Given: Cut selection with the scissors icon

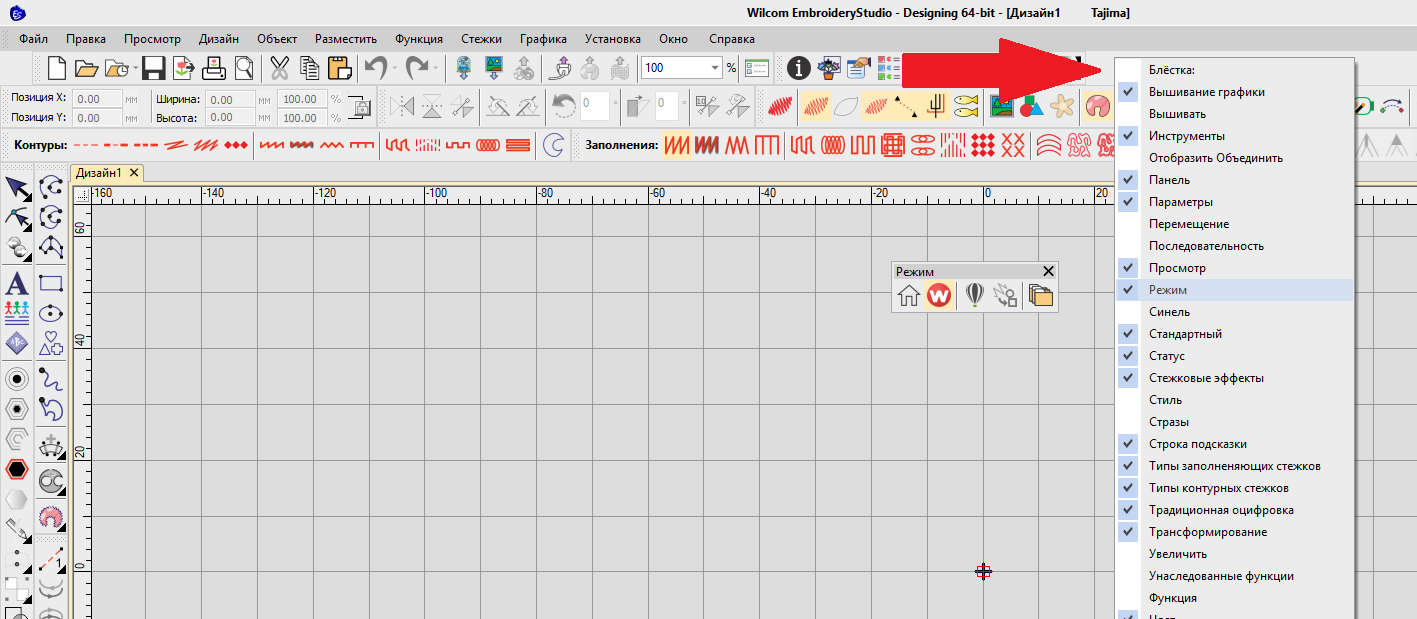Looking at the screenshot, I should click(280, 68).
